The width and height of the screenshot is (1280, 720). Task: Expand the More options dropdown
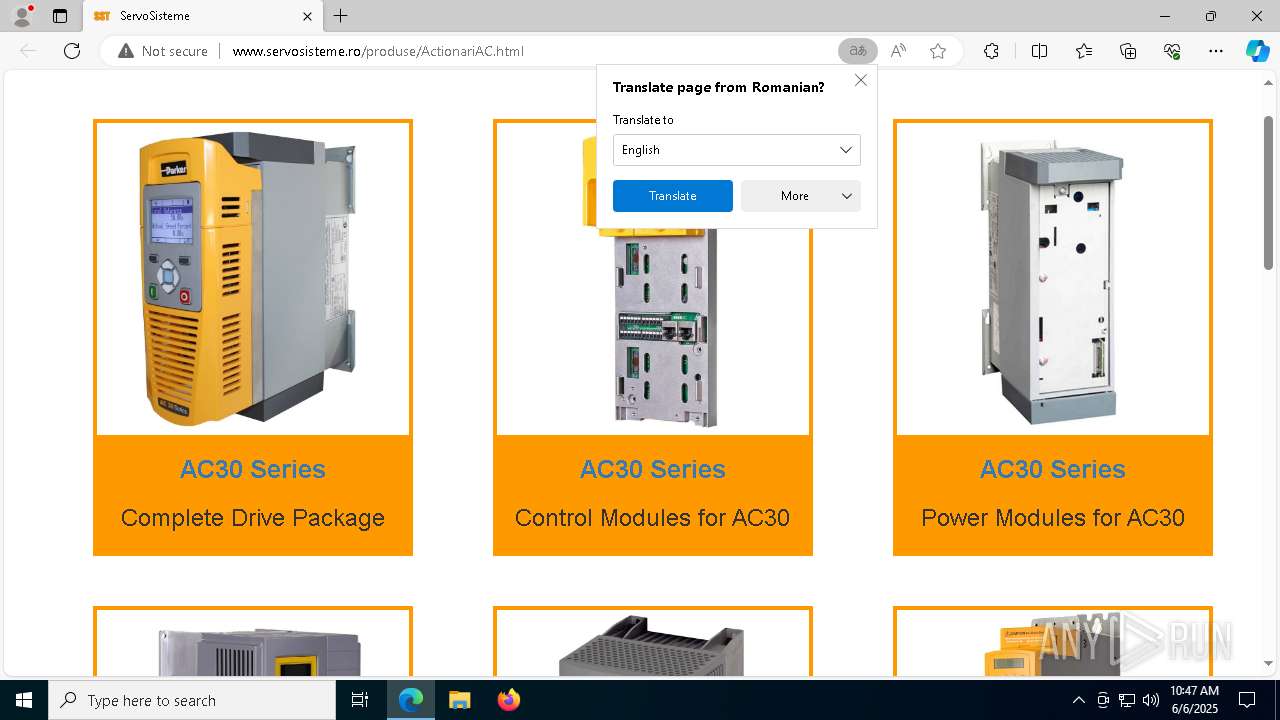801,196
